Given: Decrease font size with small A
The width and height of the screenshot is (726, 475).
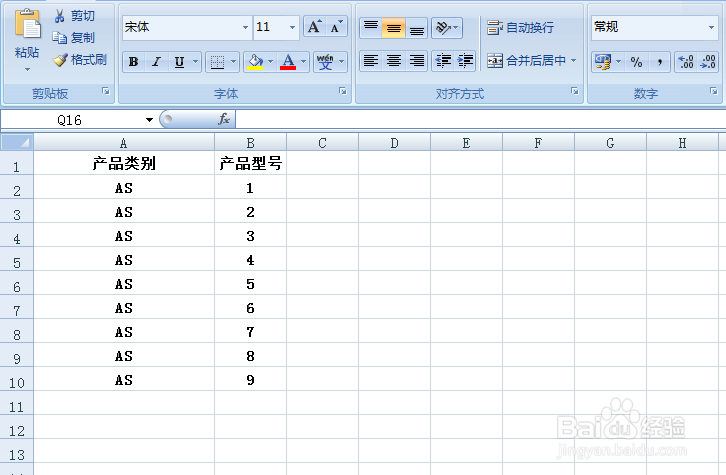Looking at the screenshot, I should 337,27.
